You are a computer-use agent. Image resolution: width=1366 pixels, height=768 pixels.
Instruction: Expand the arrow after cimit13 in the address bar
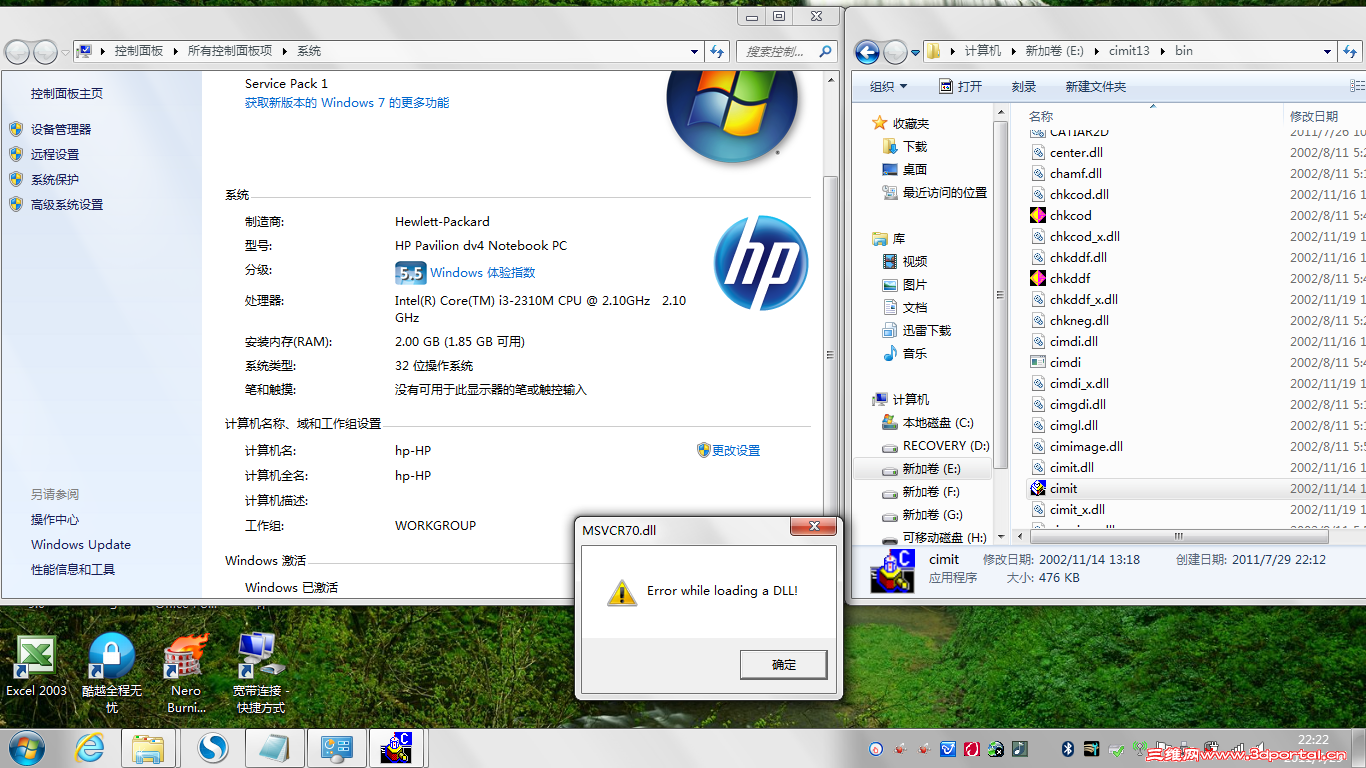point(1163,51)
